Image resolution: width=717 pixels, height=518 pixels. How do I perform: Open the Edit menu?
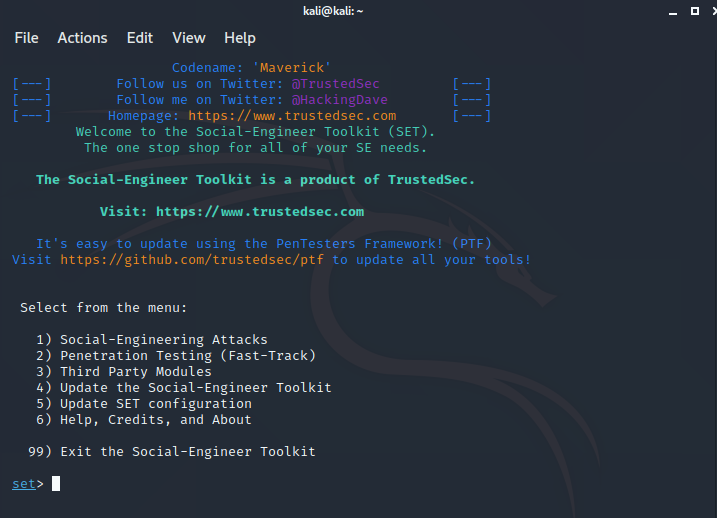(x=139, y=38)
